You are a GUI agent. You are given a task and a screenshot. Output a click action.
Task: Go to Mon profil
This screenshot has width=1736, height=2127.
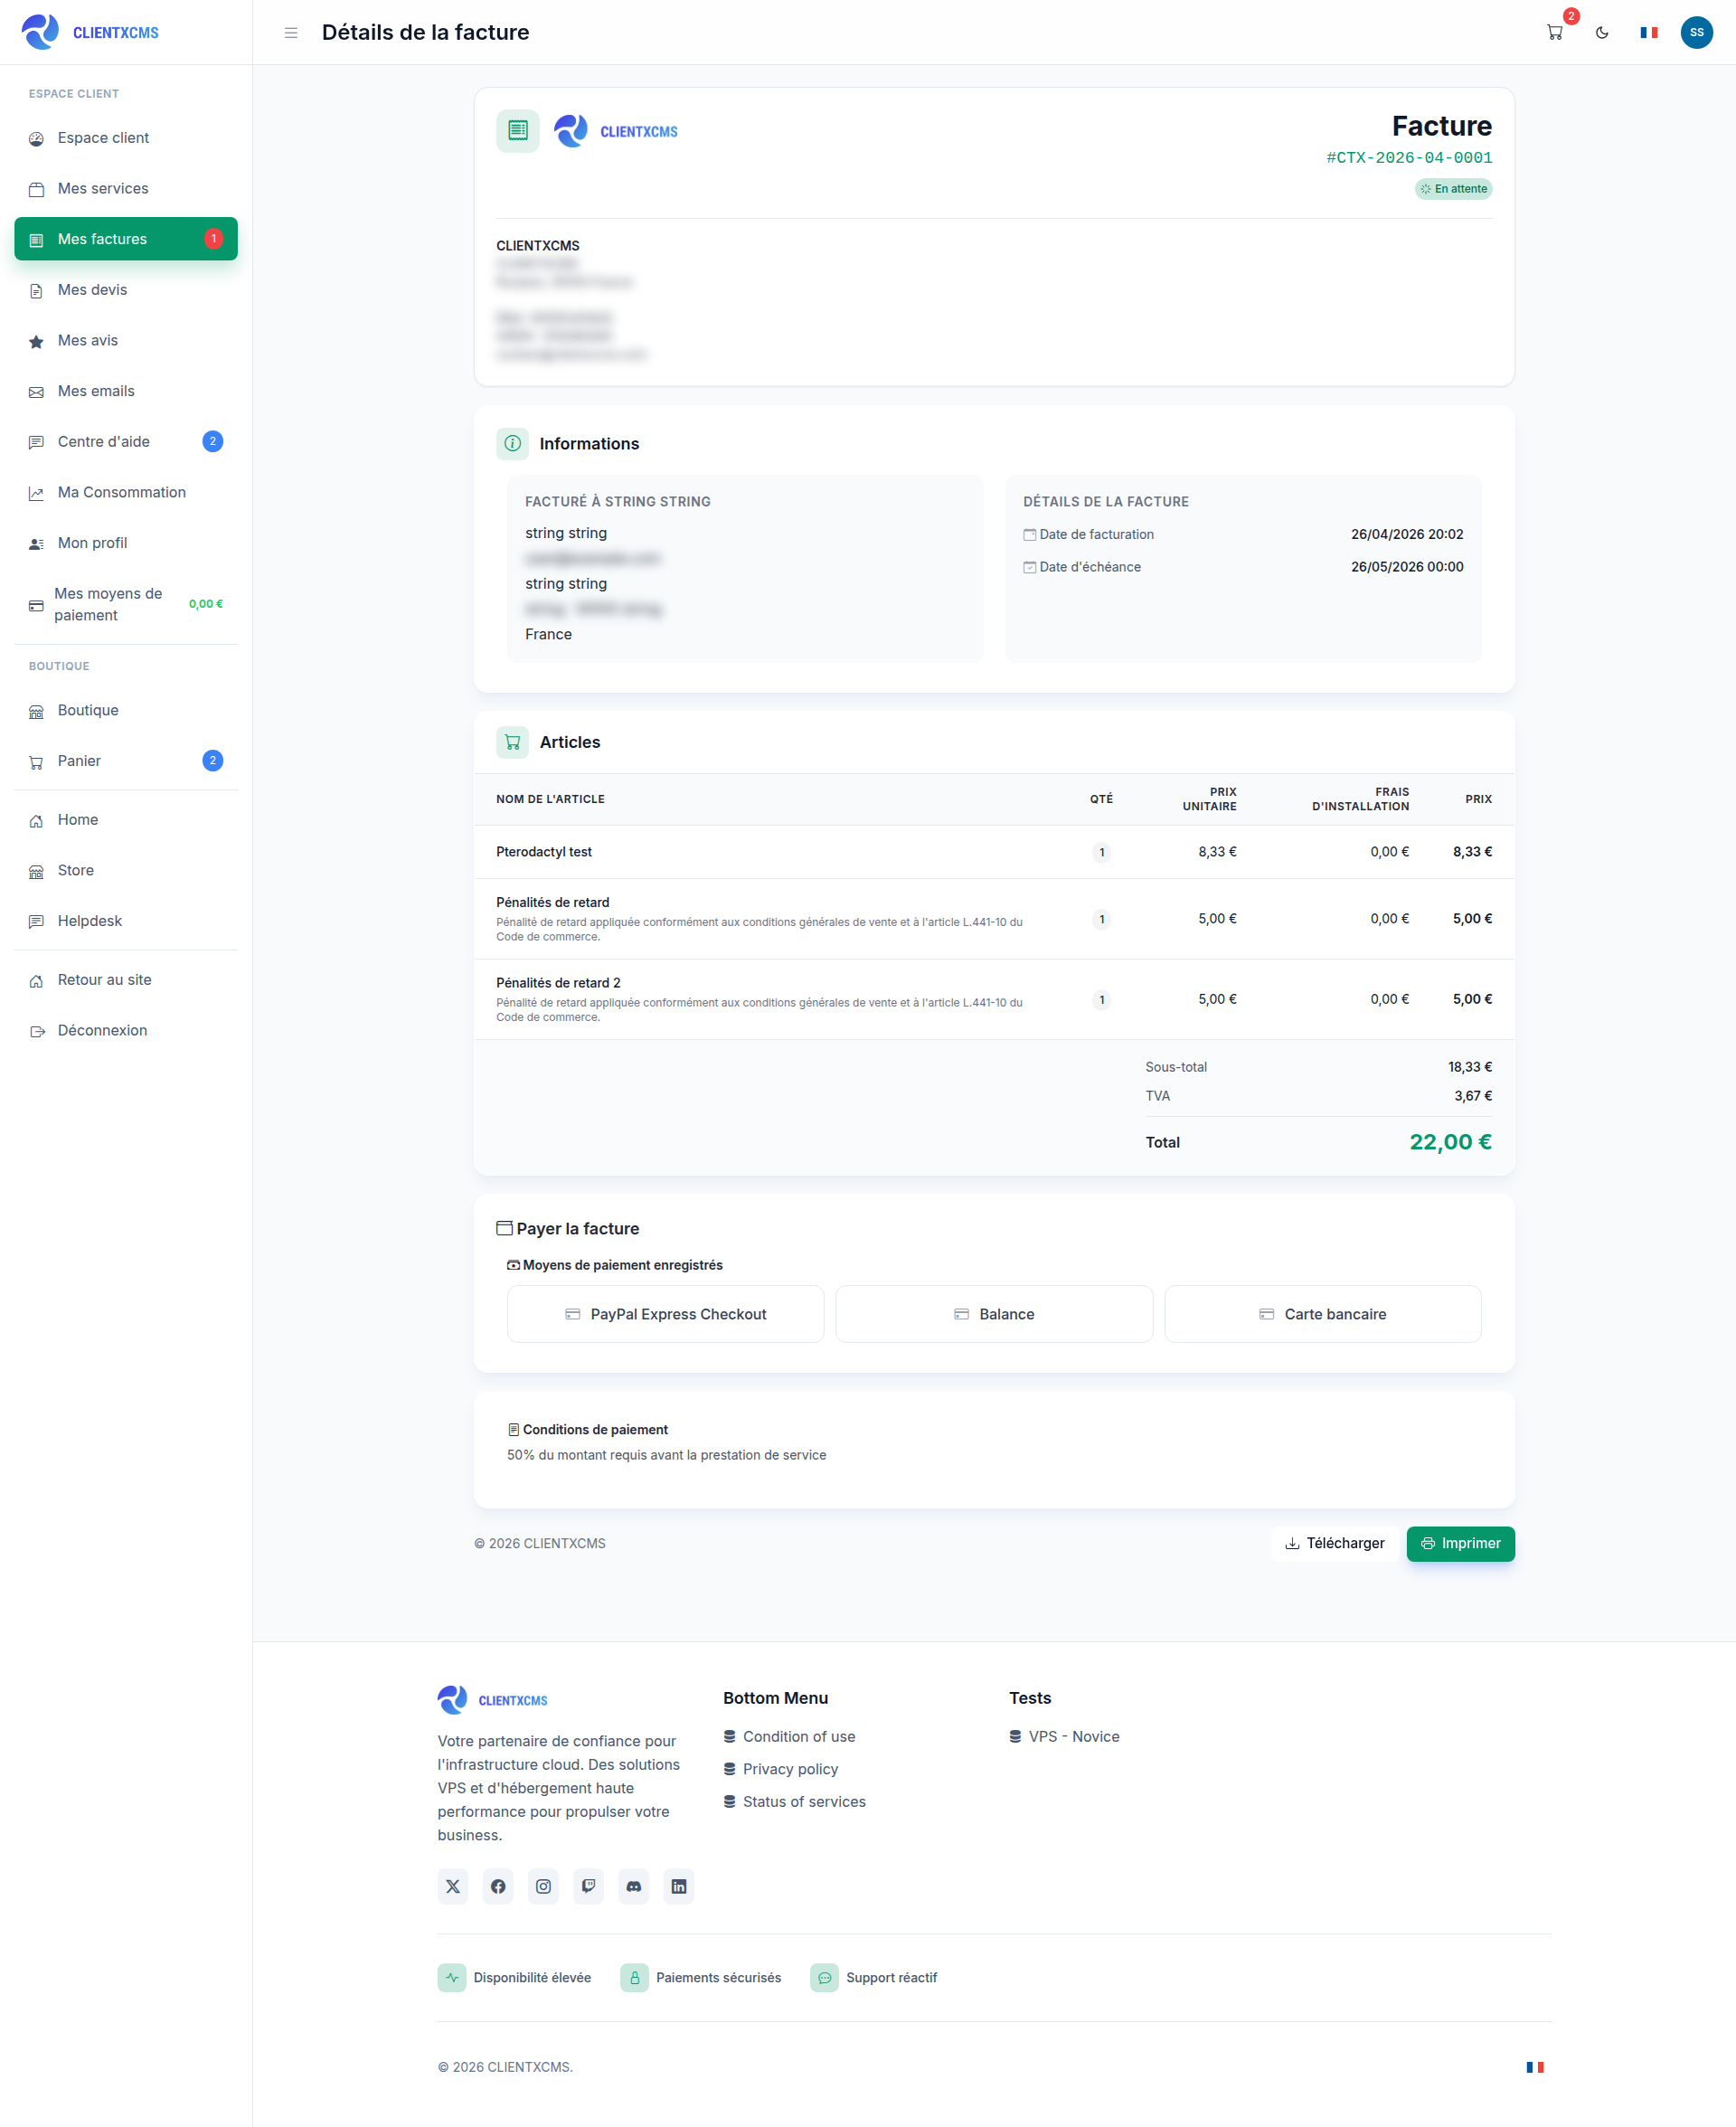click(x=126, y=543)
